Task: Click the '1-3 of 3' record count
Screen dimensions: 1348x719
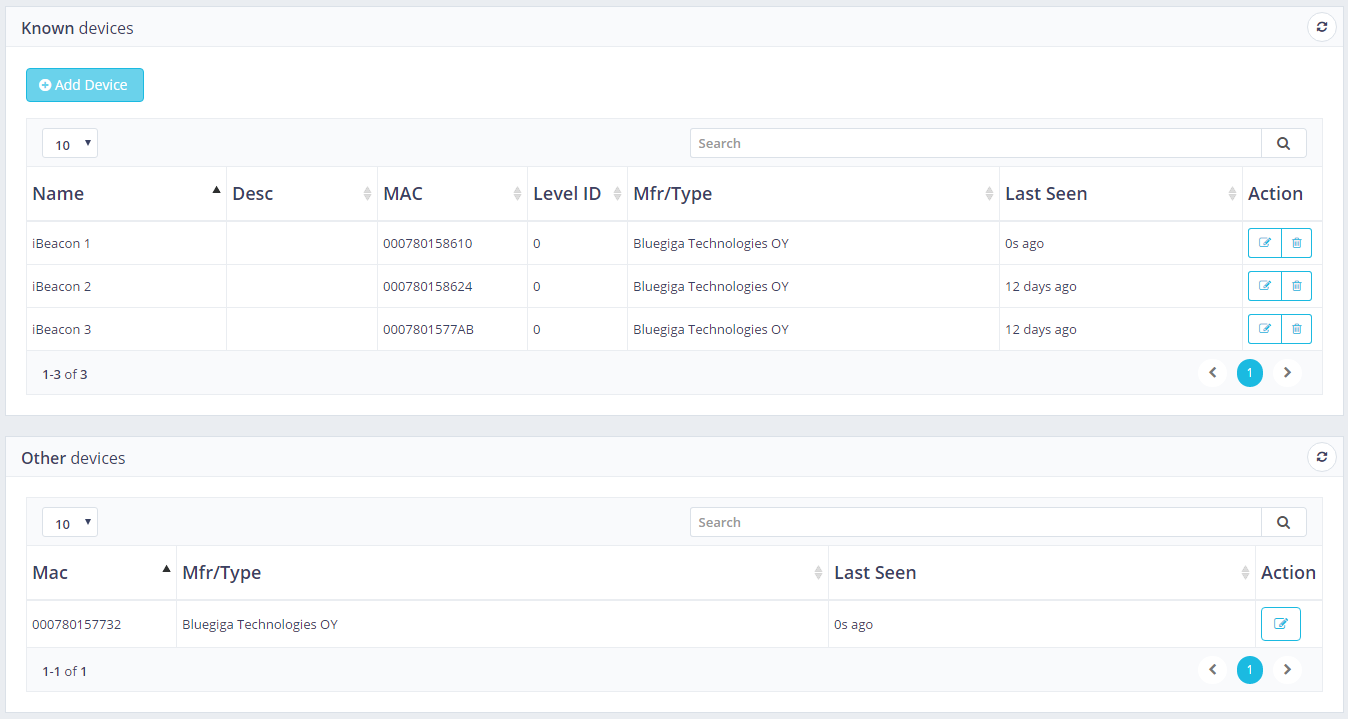Action: (x=65, y=374)
